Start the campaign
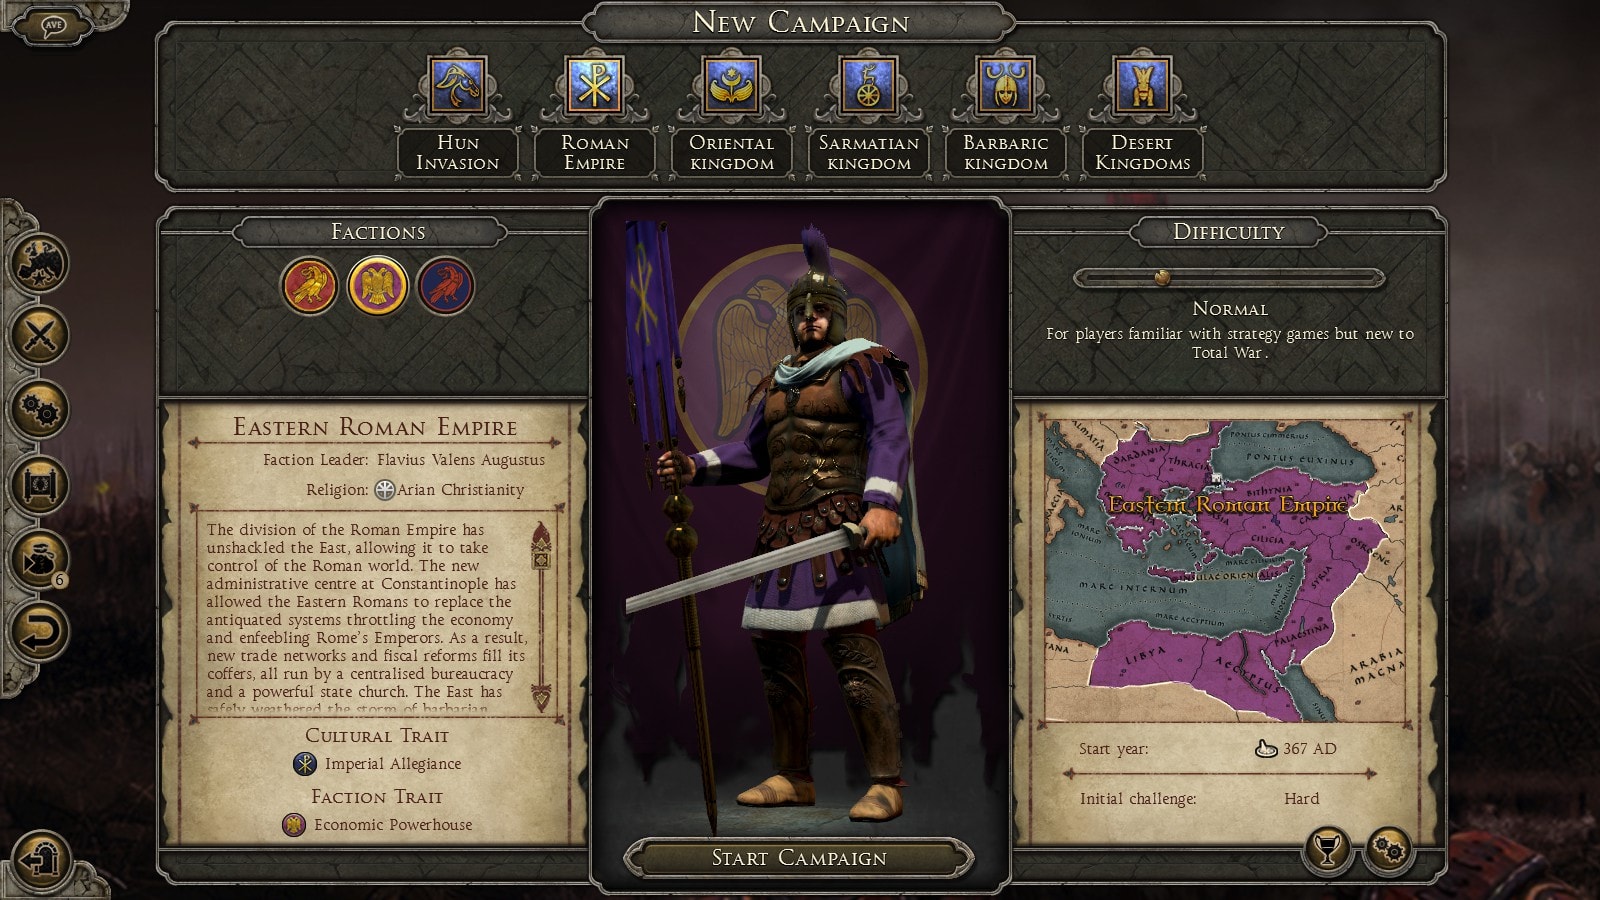 [x=799, y=858]
